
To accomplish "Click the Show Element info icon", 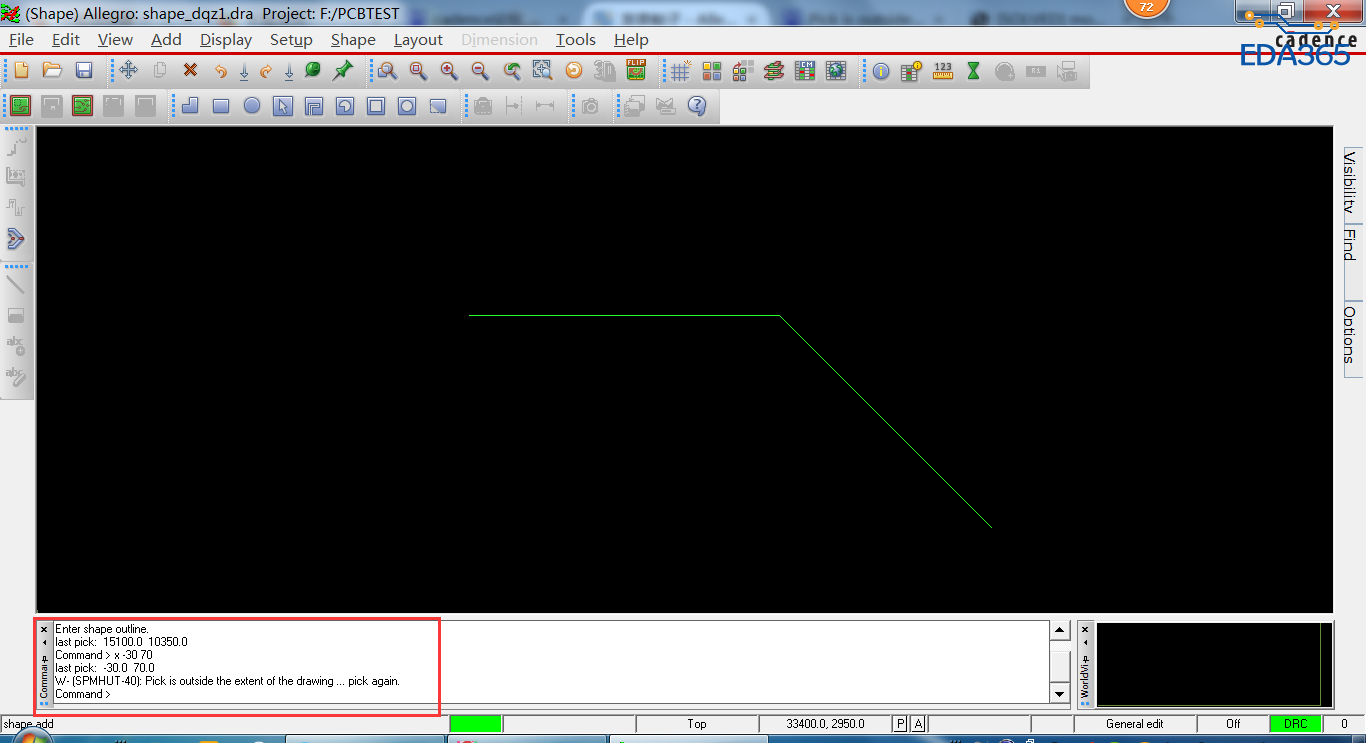I will pyautogui.click(x=880, y=71).
